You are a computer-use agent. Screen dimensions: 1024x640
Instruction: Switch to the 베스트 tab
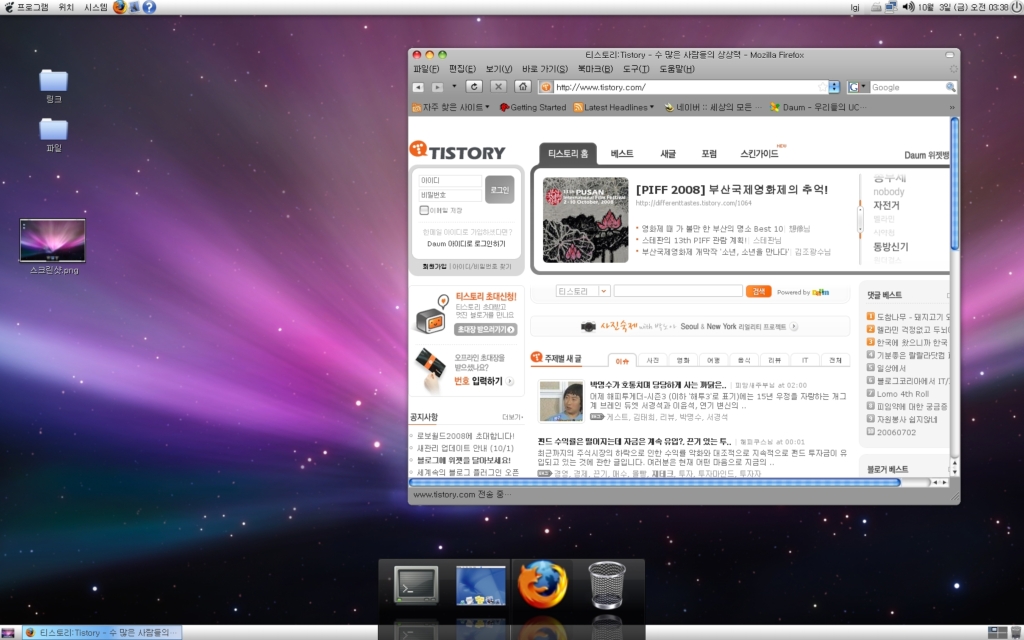point(622,153)
